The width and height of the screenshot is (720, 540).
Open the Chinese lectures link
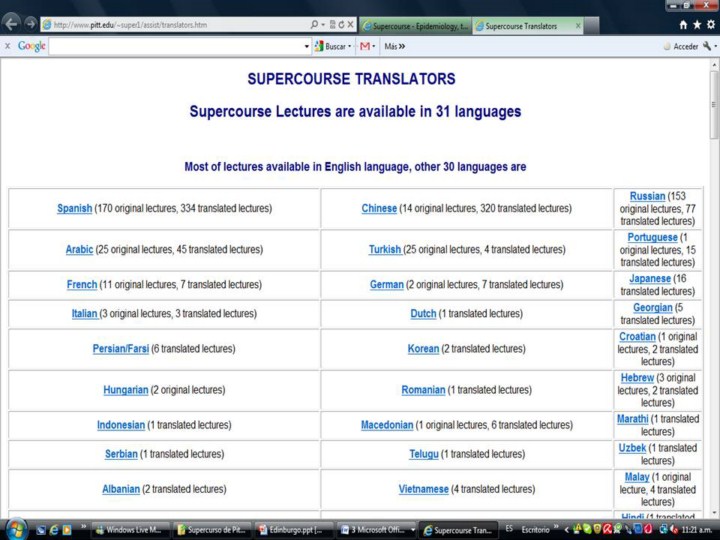(379, 209)
